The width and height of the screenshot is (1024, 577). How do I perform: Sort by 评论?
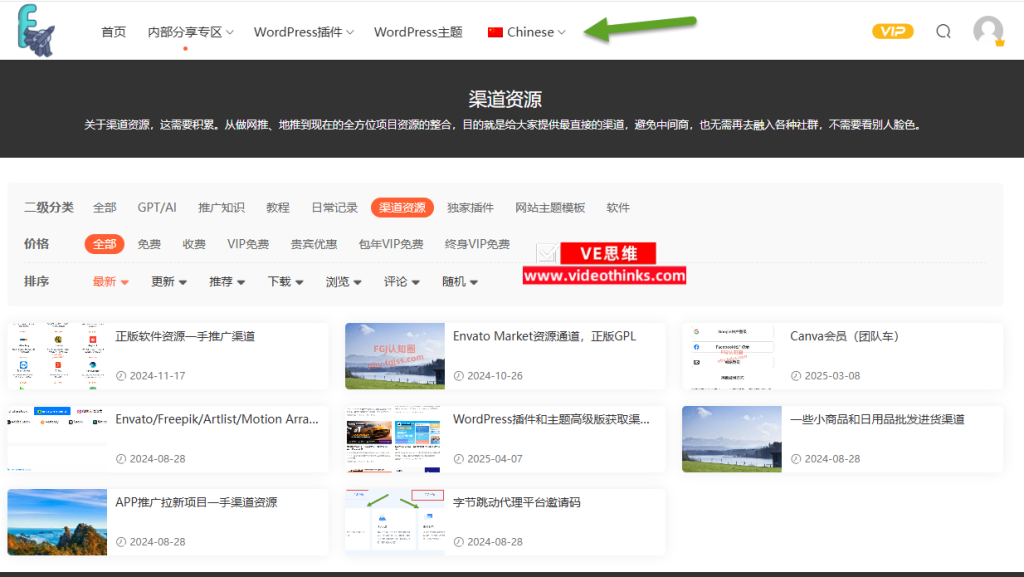(402, 282)
